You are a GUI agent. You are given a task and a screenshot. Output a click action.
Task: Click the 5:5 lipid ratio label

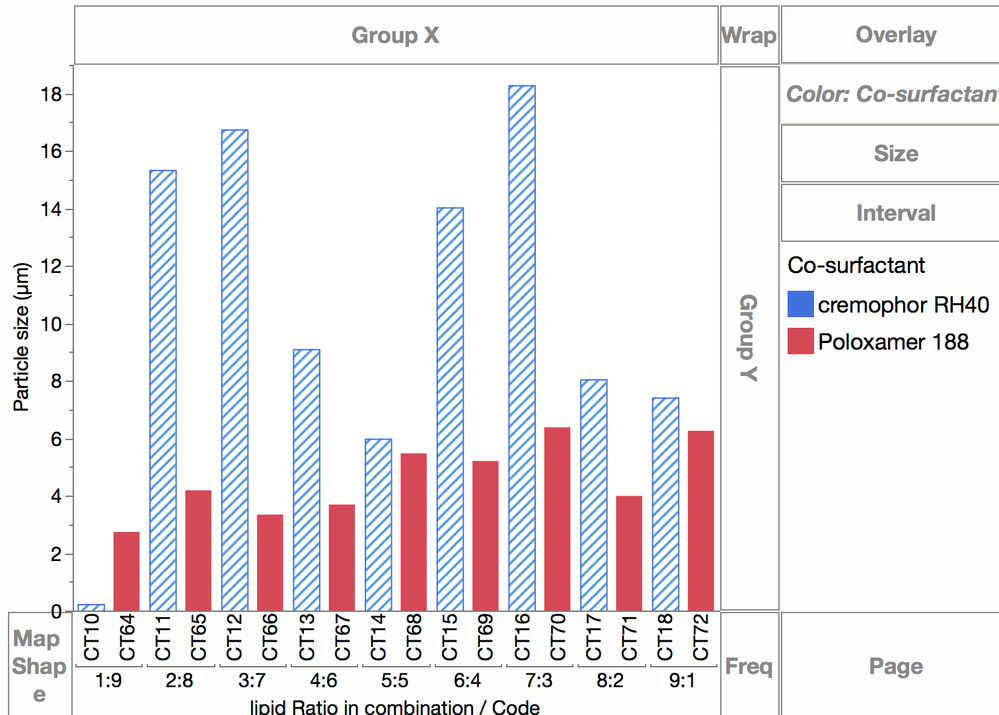(395, 681)
